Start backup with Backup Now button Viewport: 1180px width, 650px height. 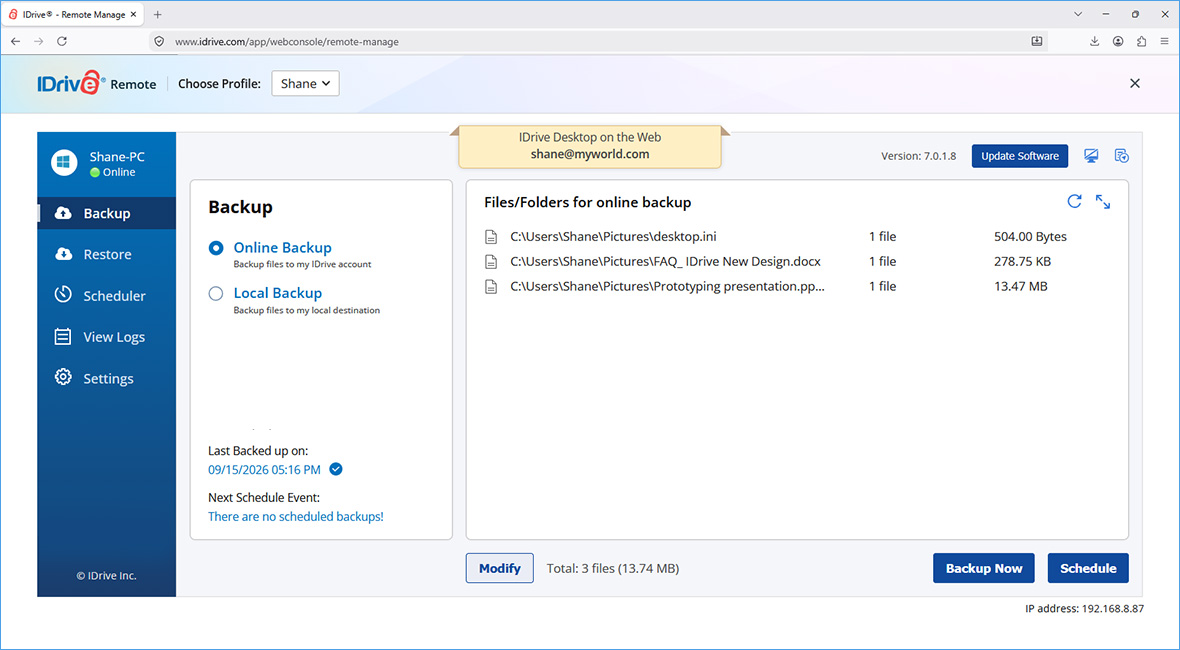[x=984, y=568]
